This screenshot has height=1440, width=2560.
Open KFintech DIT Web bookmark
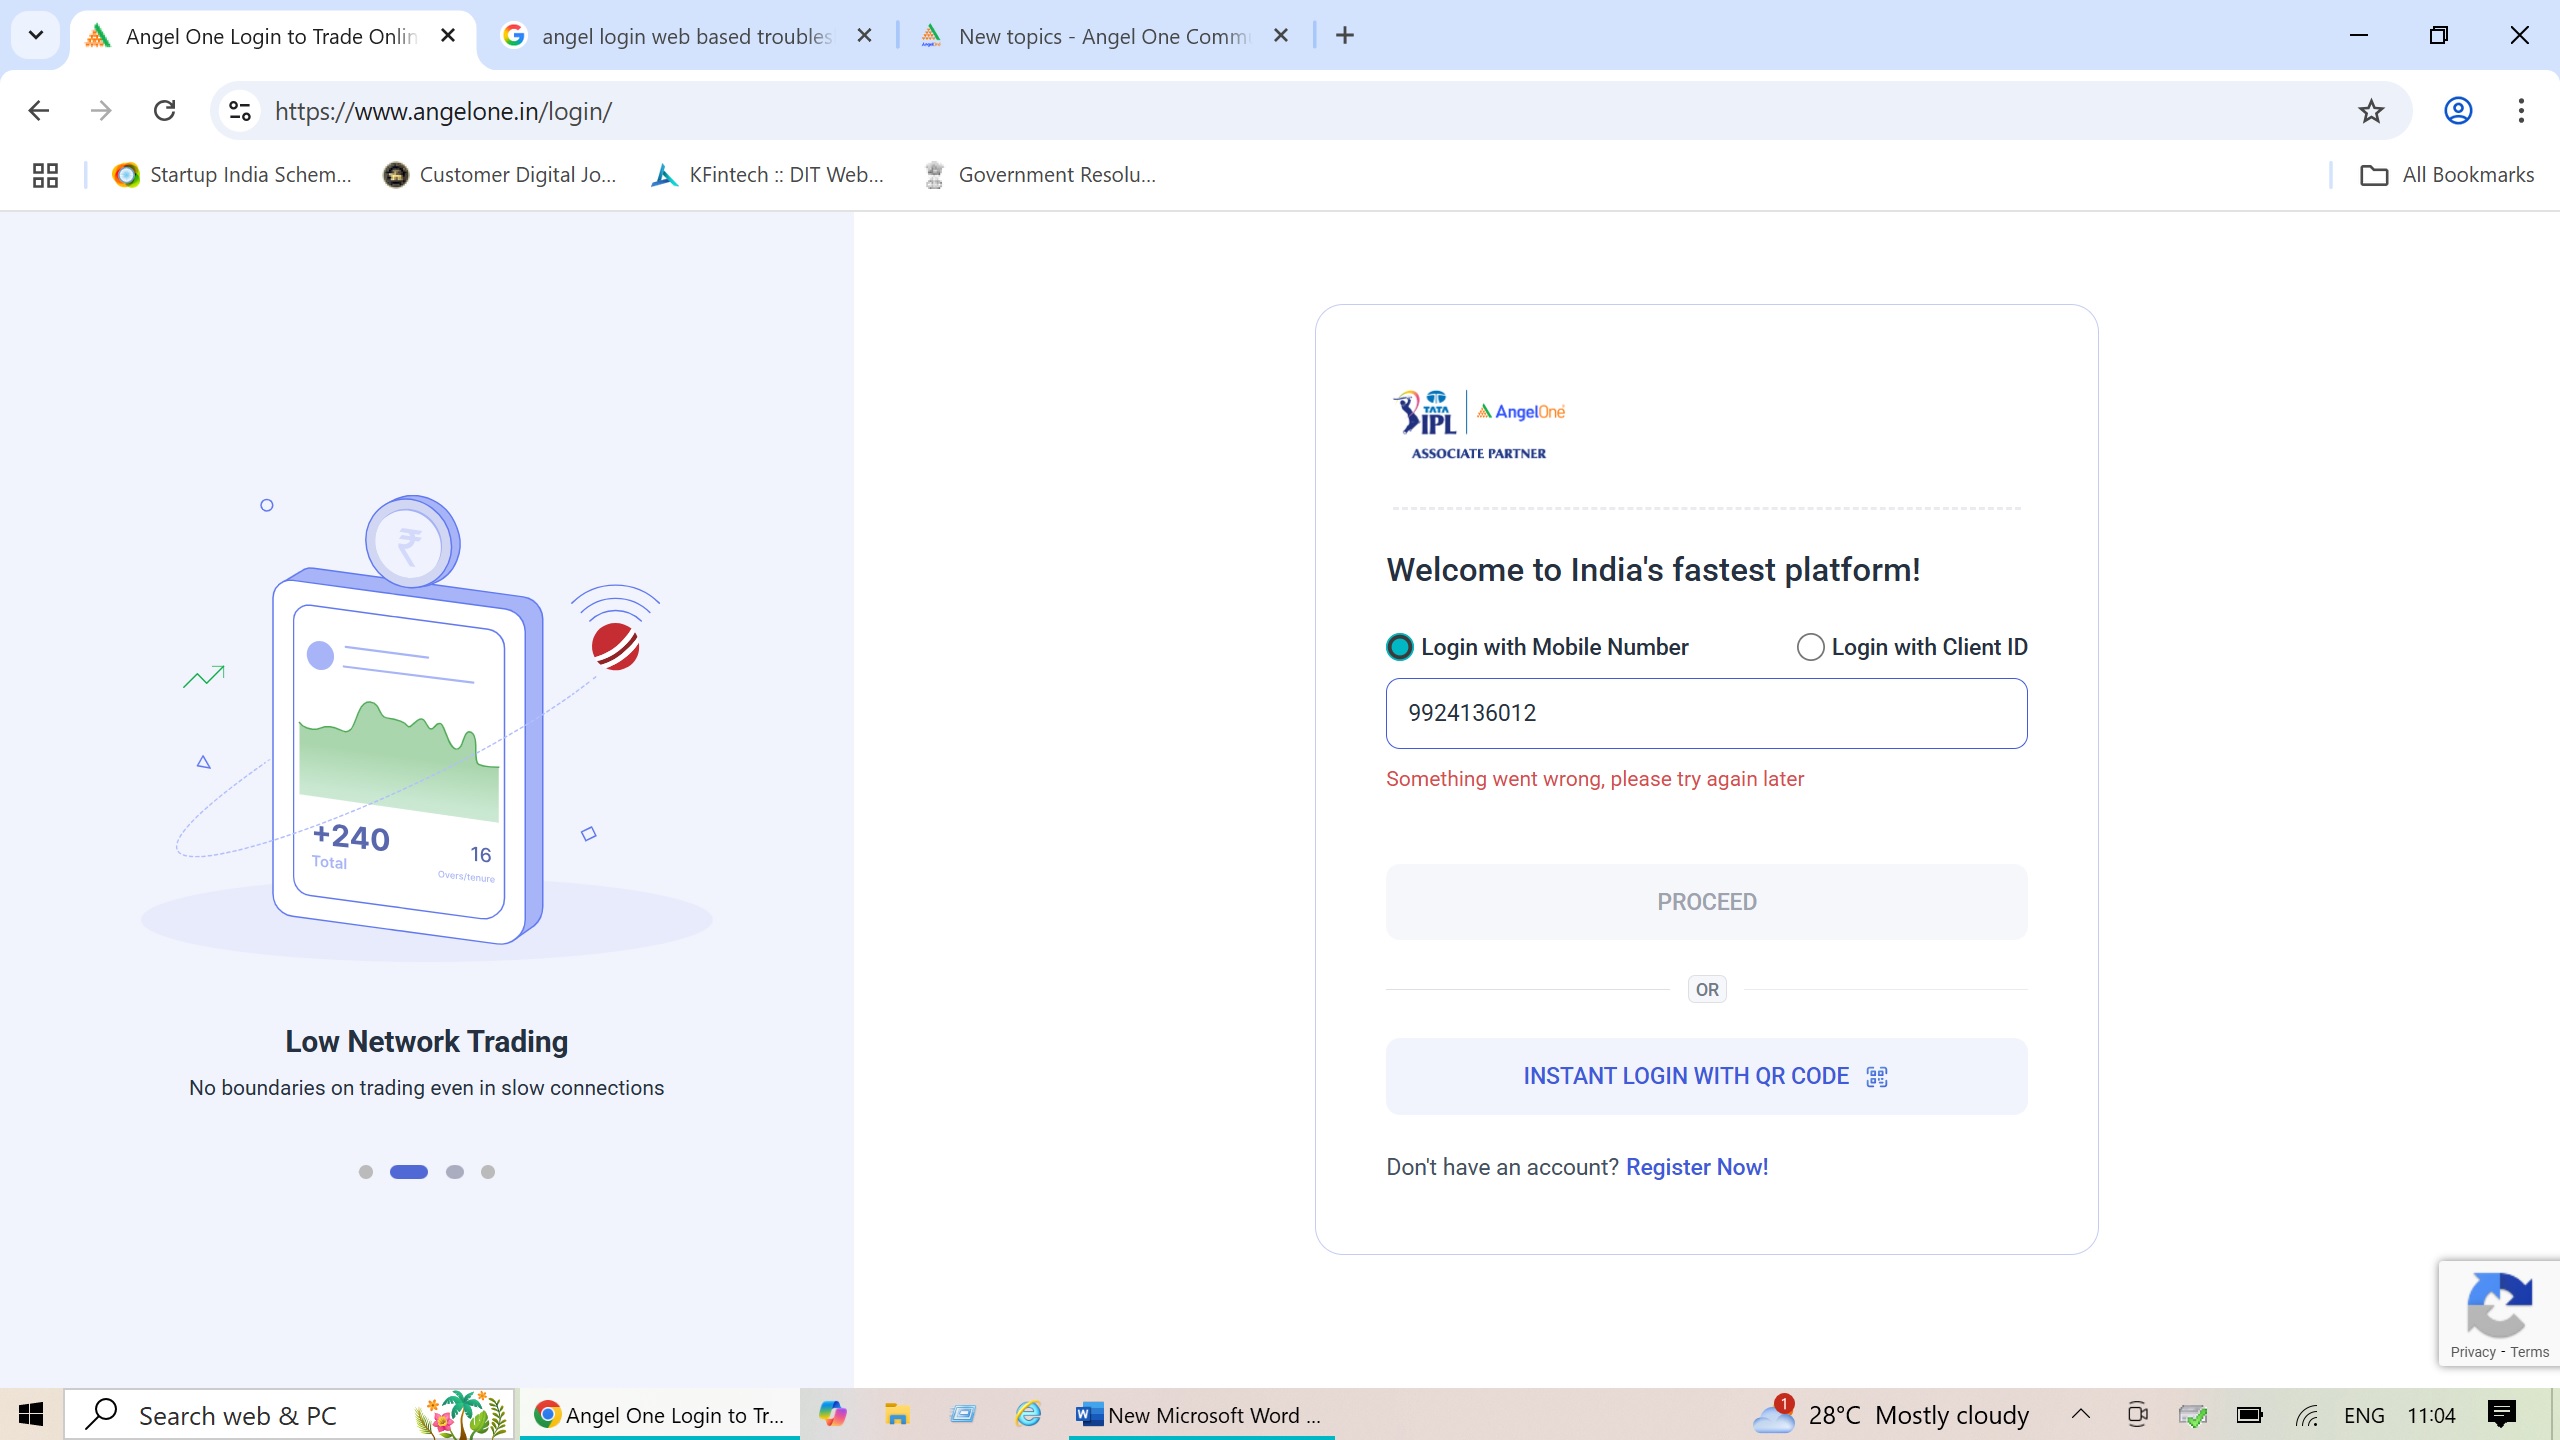768,175
